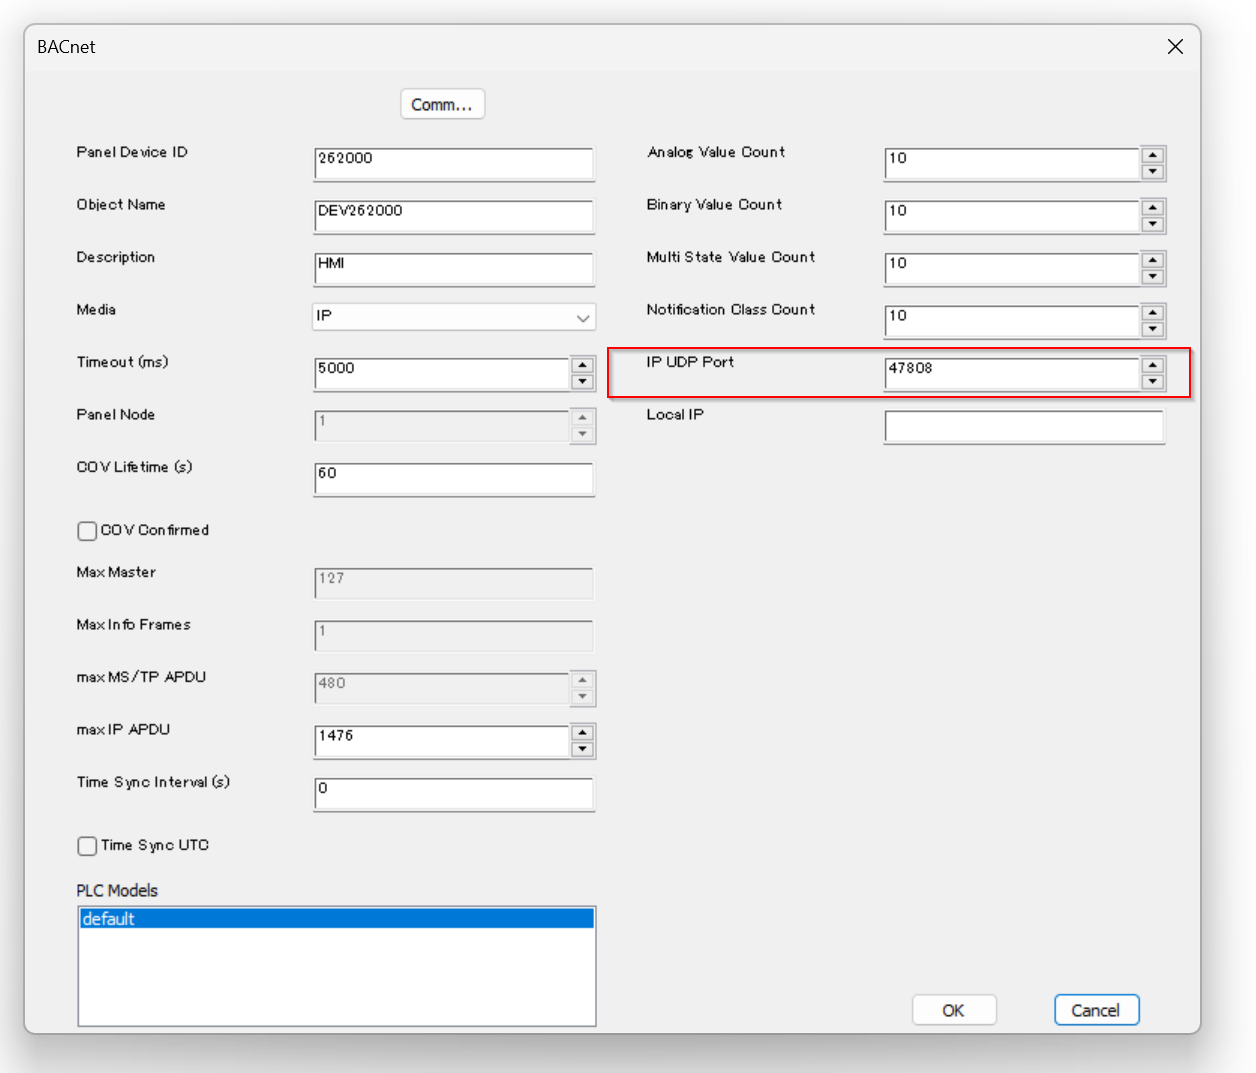Click the disabled Max Info Frames field
1256x1073 pixels.
454,636
